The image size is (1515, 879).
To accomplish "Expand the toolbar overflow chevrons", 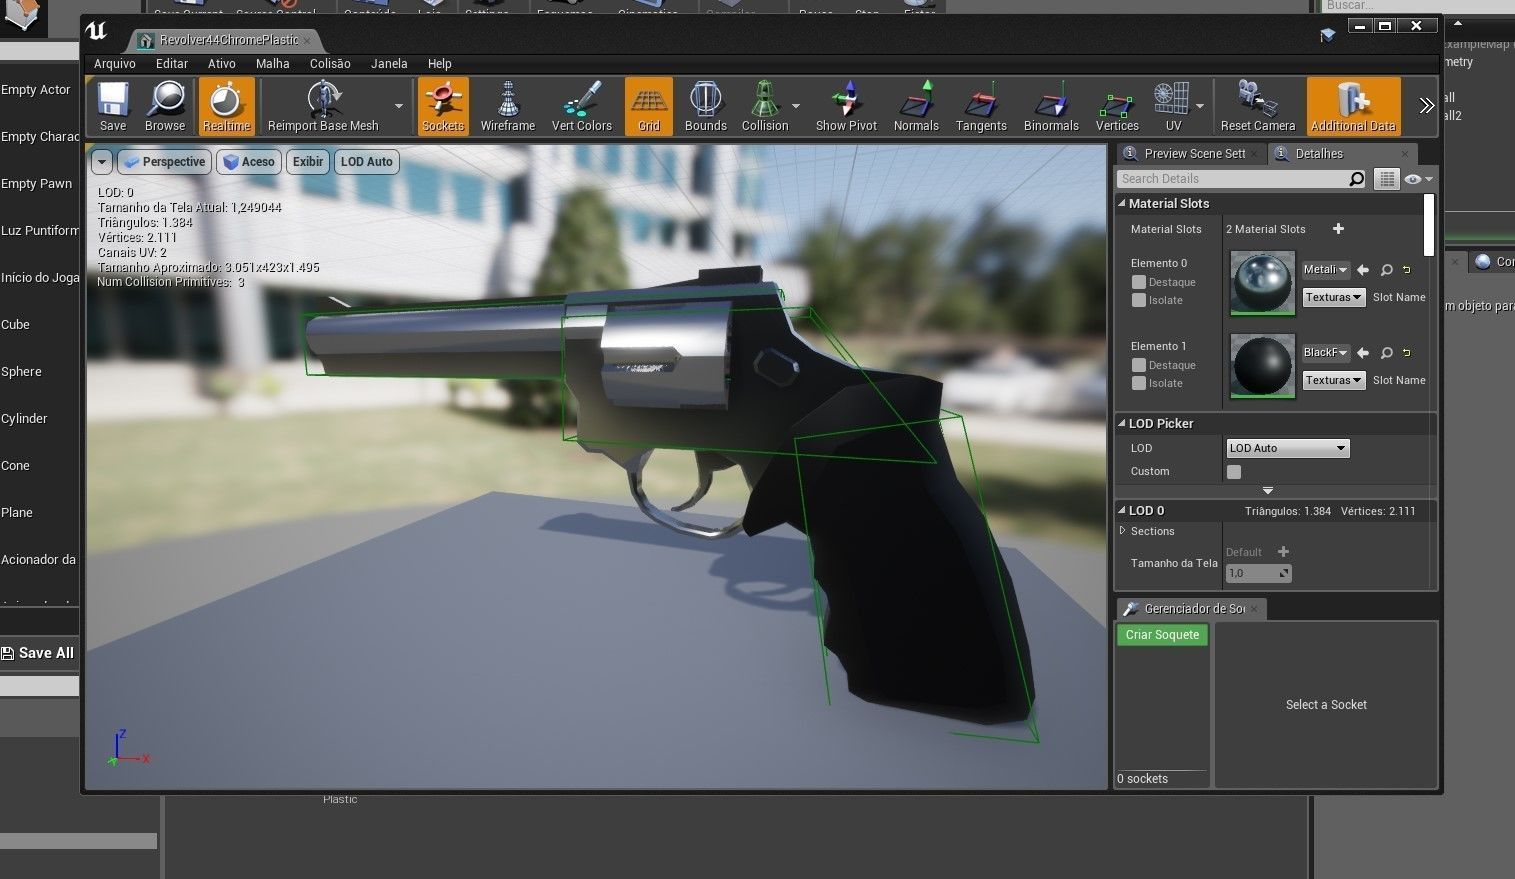I will [1426, 106].
